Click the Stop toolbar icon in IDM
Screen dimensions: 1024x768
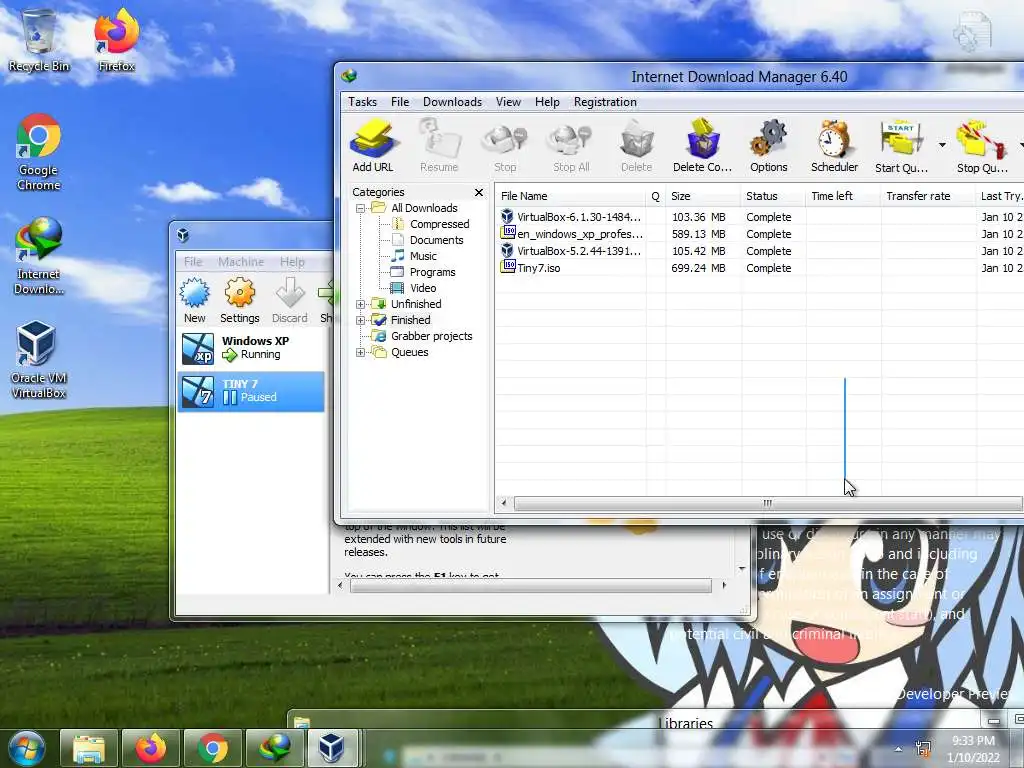(505, 145)
